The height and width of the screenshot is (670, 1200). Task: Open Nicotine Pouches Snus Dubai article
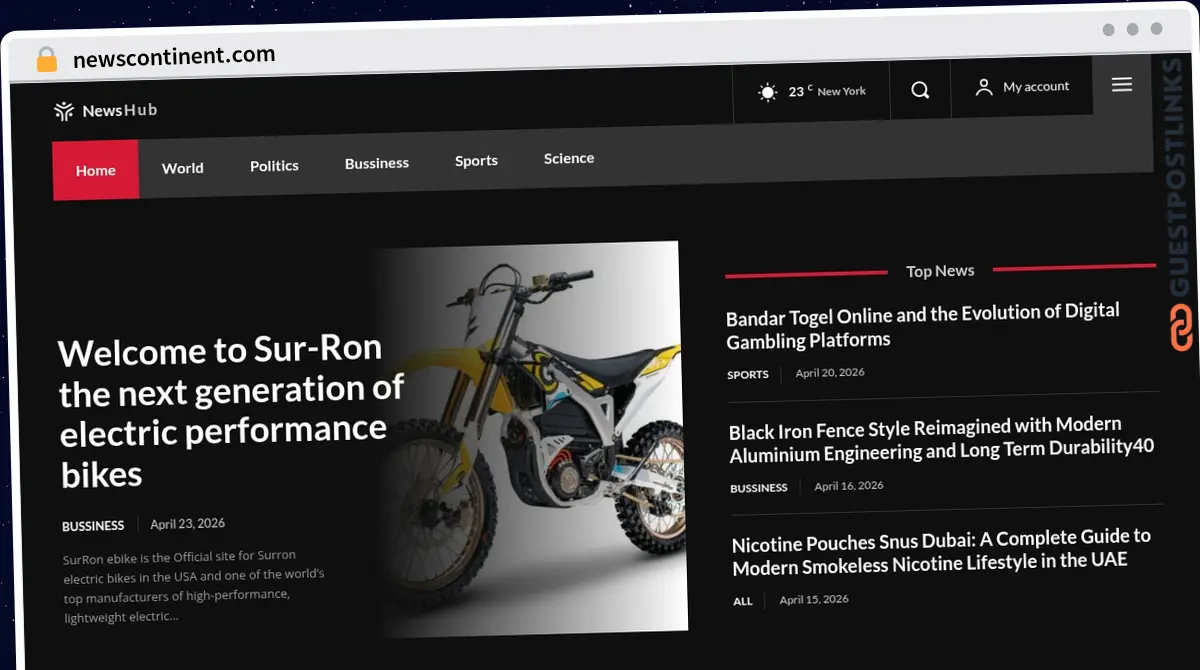click(x=941, y=552)
